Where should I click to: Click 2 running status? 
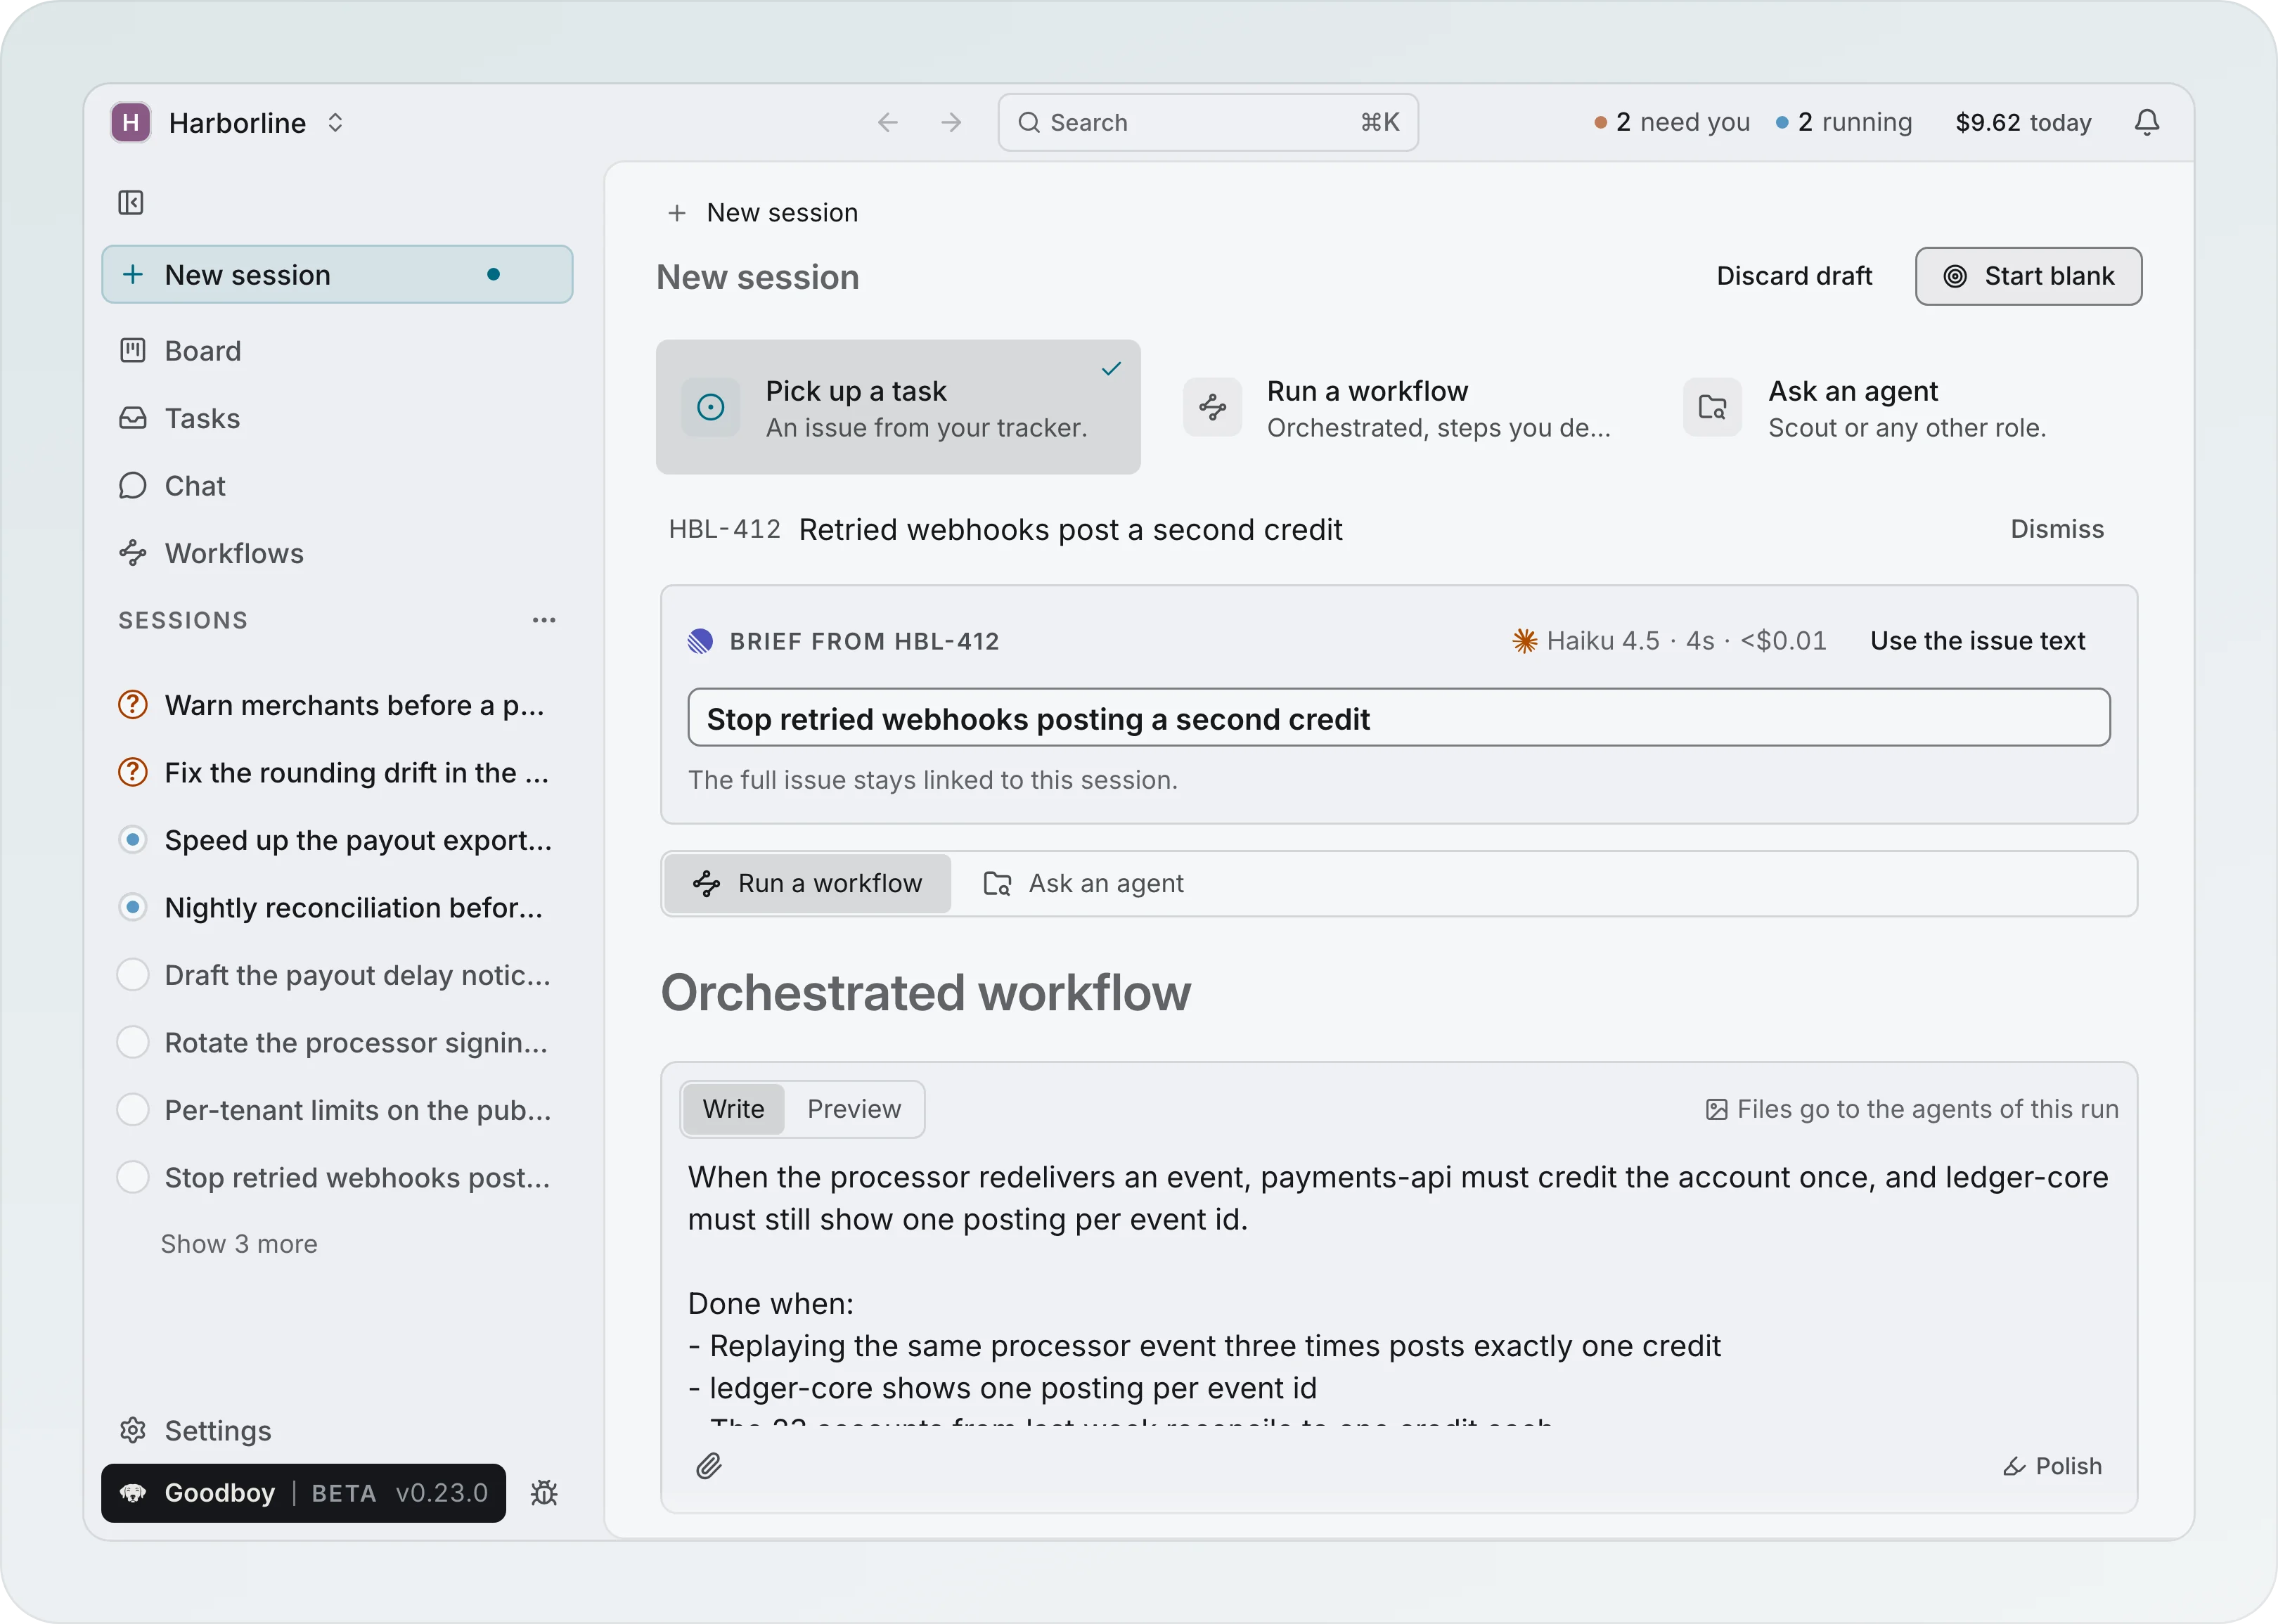point(1844,122)
